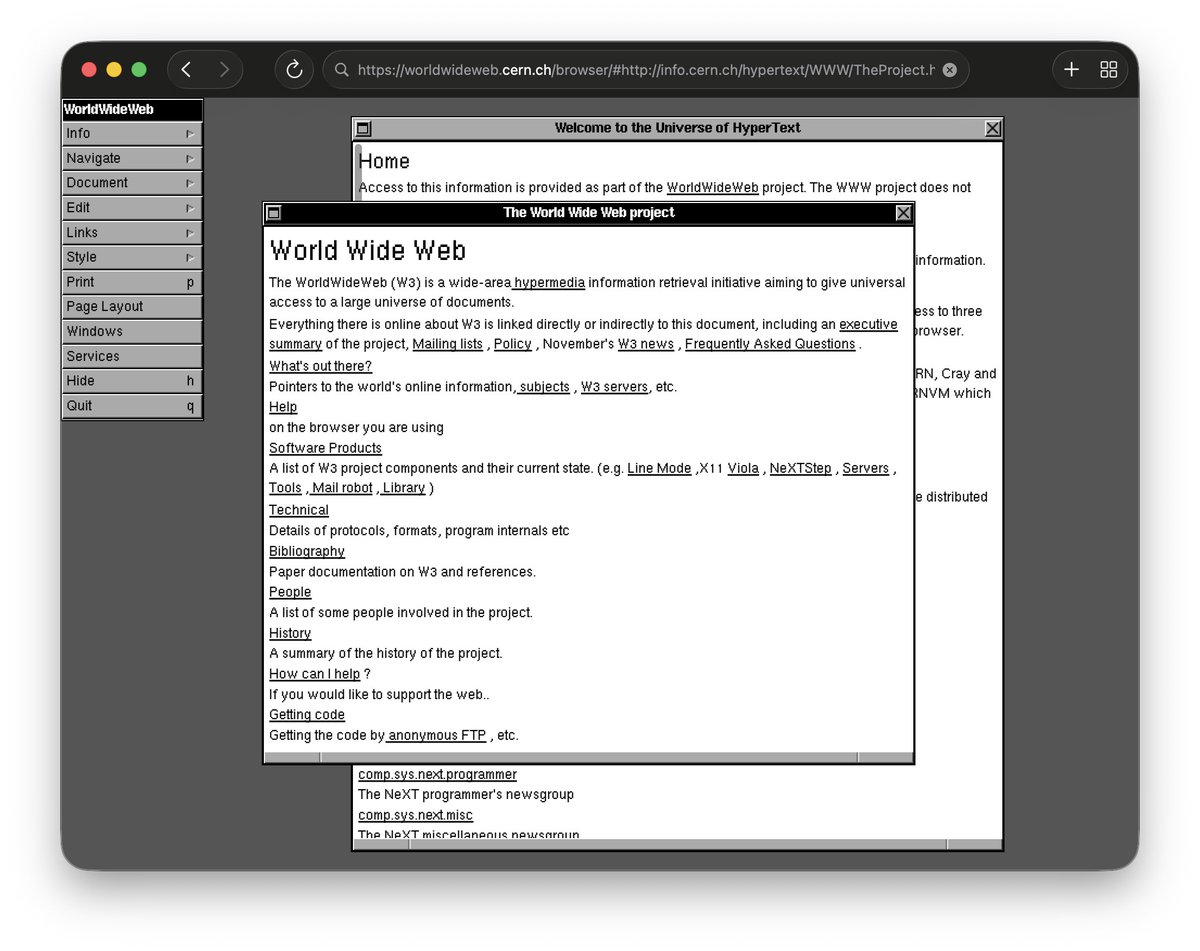This screenshot has width=1200, height=951.
Task: Open the NeXTStep link
Action: [800, 468]
